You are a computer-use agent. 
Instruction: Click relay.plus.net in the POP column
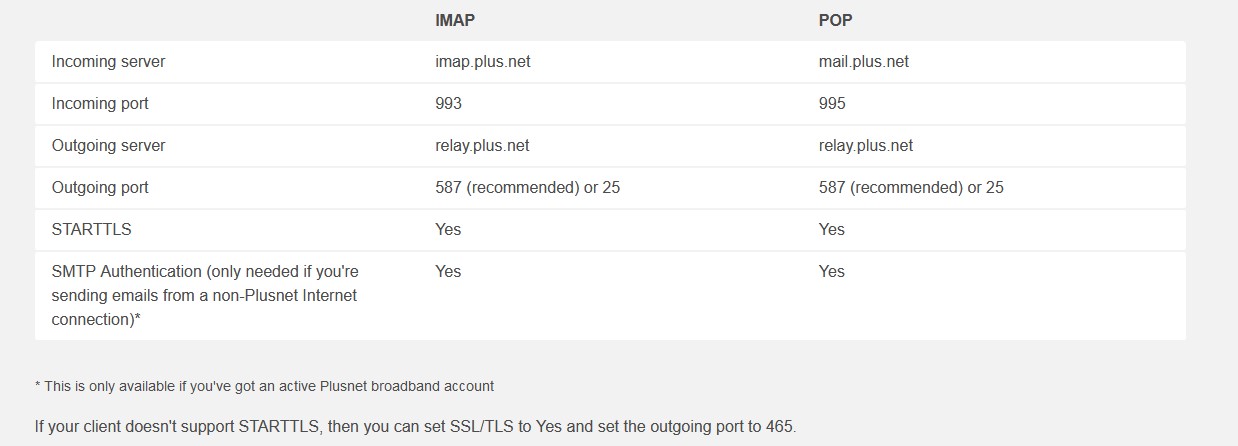pos(865,145)
